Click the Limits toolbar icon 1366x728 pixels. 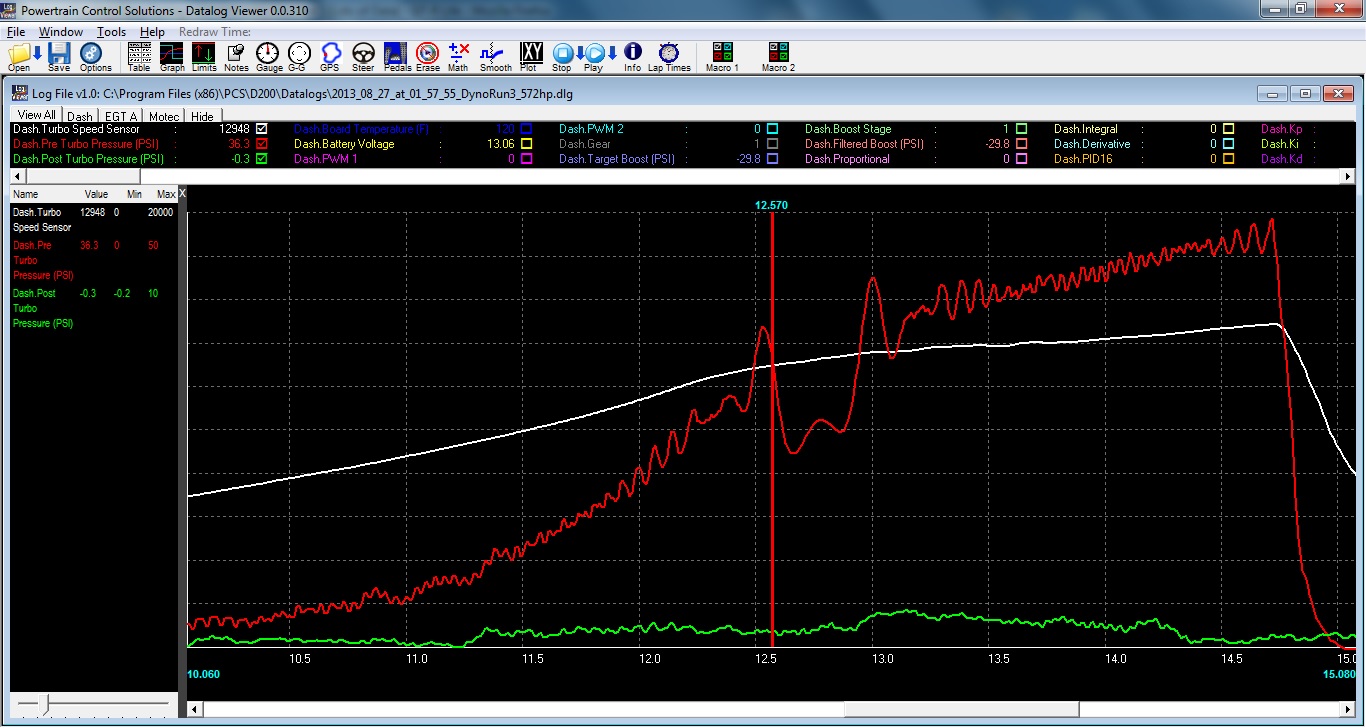[x=204, y=55]
